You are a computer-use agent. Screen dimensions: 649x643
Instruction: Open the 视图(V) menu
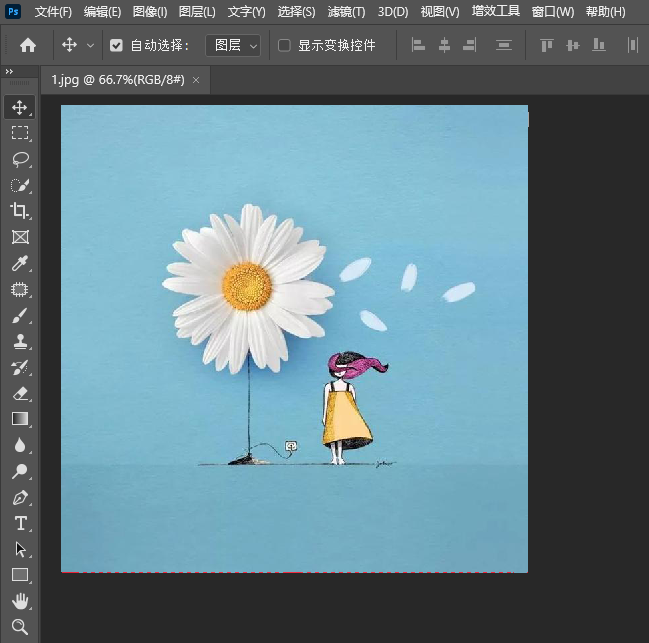coord(440,12)
